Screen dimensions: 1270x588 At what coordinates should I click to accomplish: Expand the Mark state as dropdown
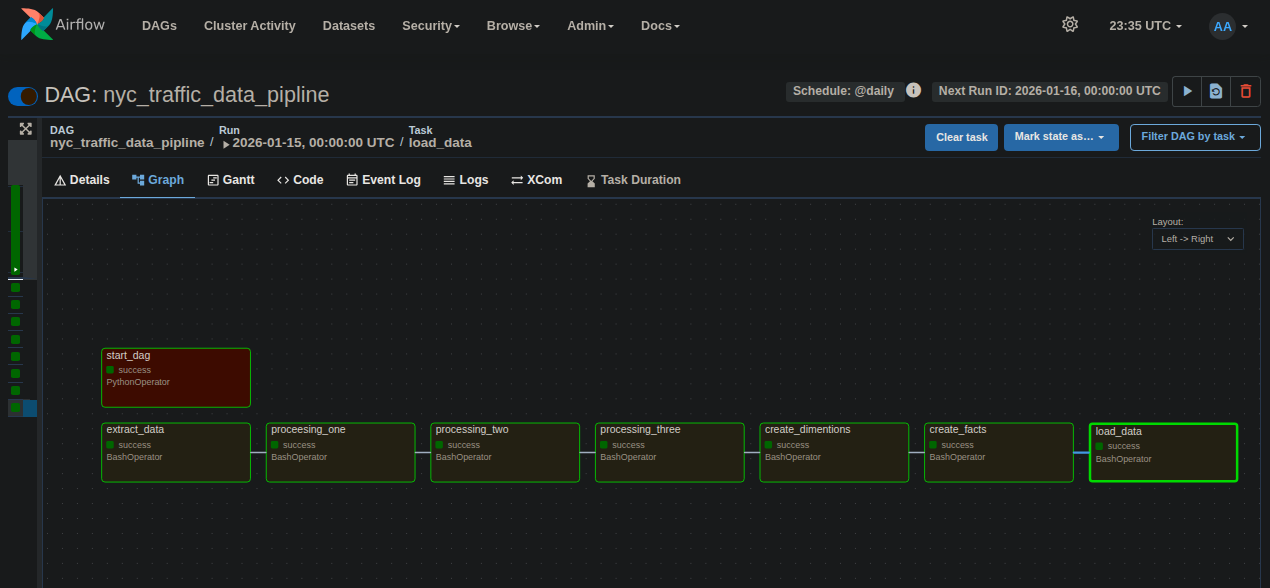click(x=1060, y=137)
